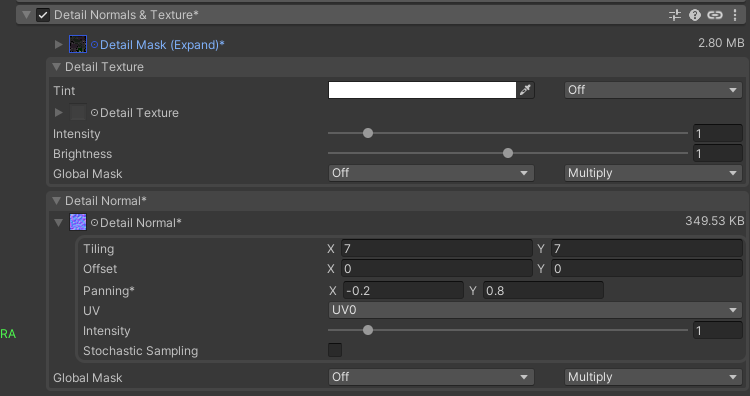Click the Brightness value field
750x396 pixels.
tap(717, 154)
